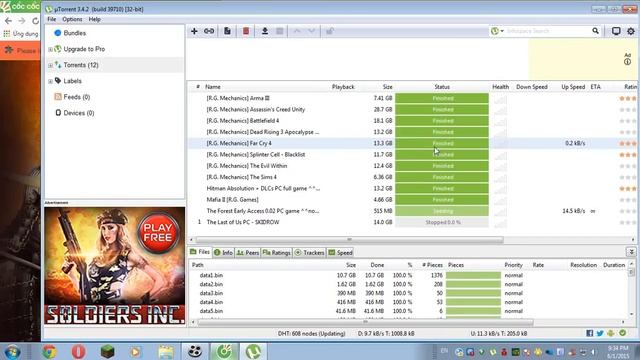Select Feeds (0) in sidebar
640x360 pixels.
point(76,97)
